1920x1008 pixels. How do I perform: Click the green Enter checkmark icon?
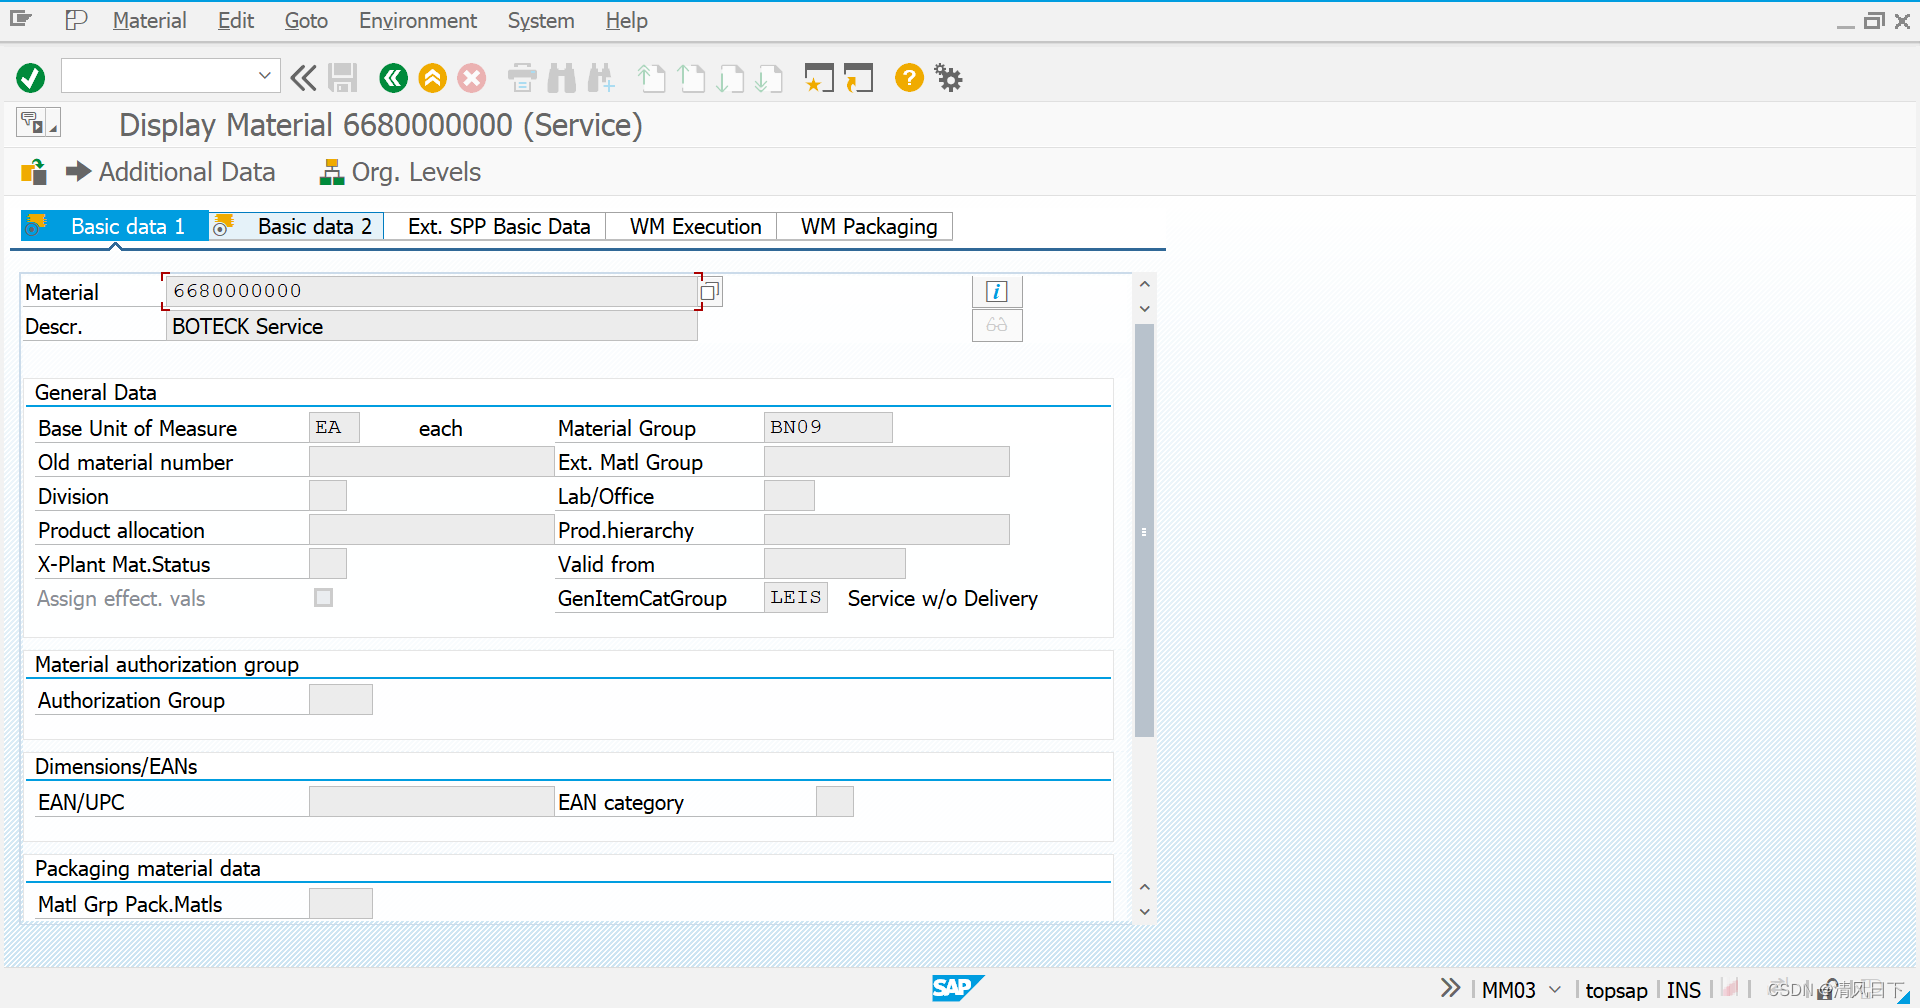(31, 78)
